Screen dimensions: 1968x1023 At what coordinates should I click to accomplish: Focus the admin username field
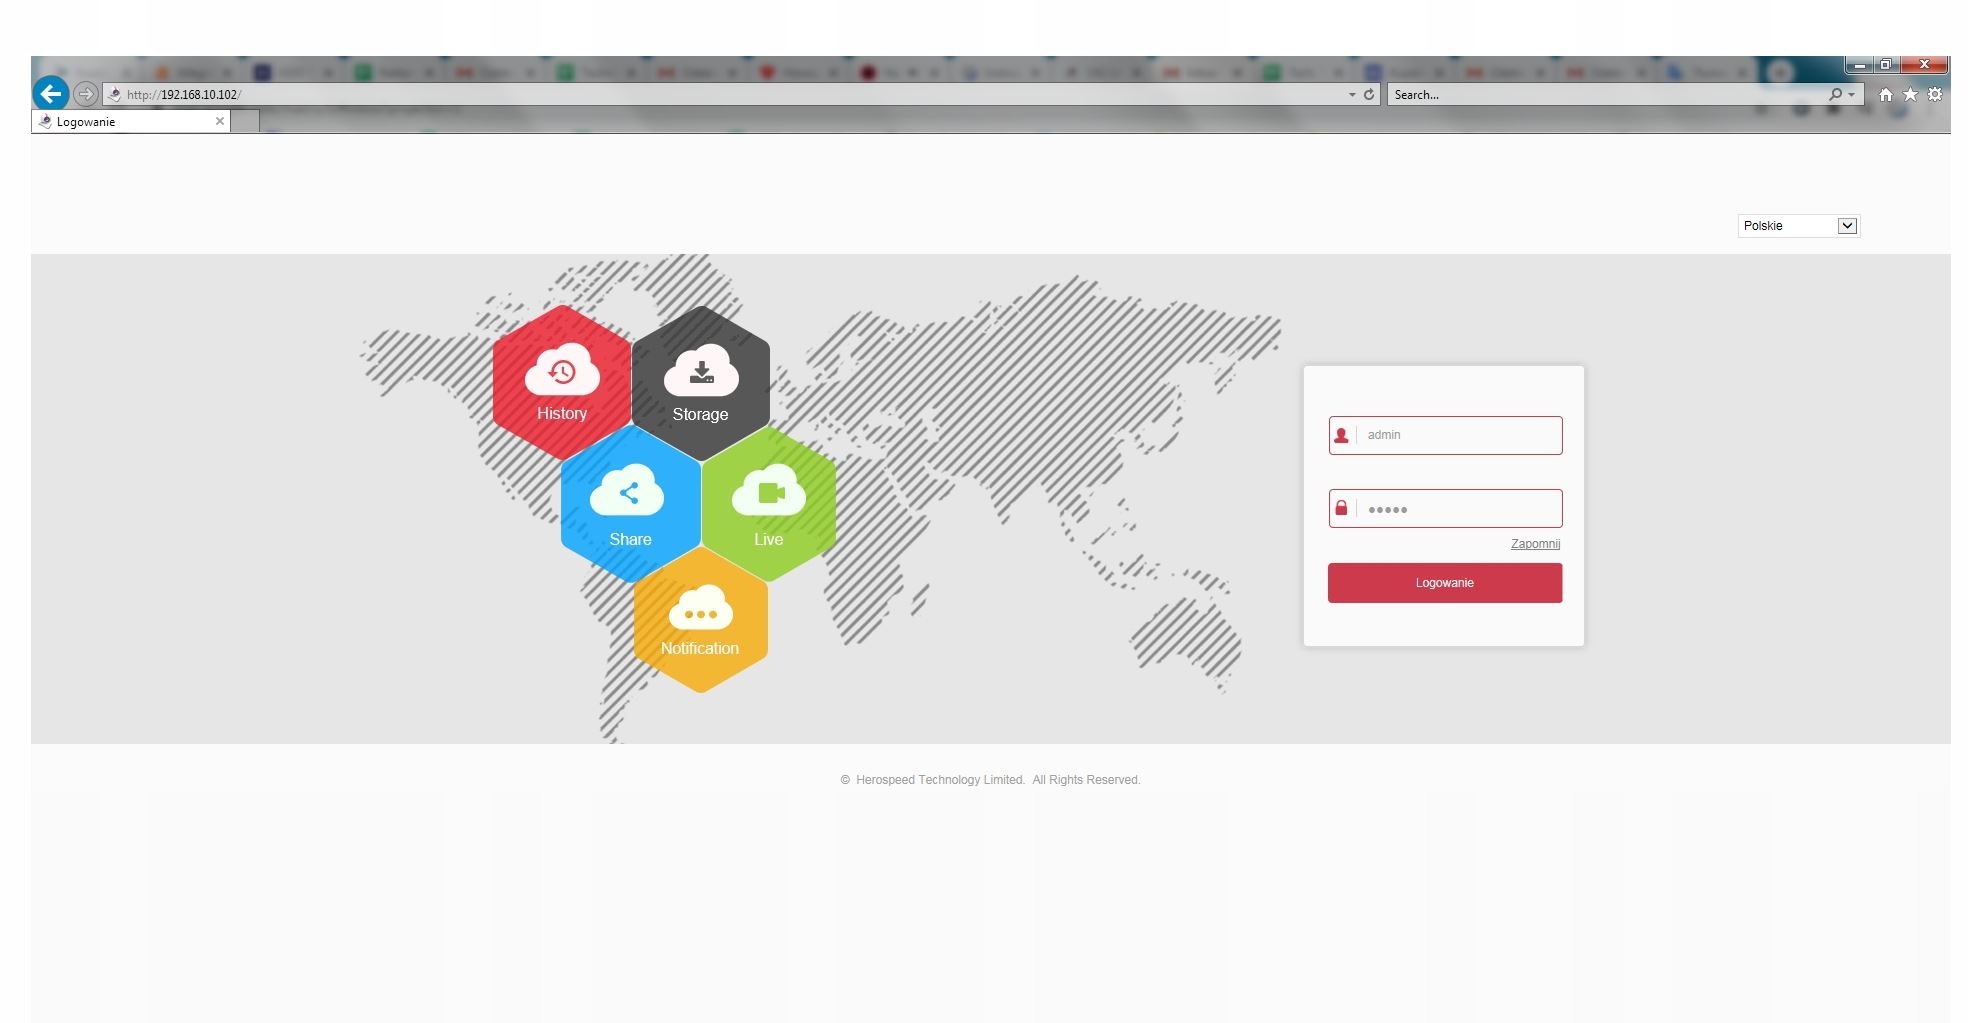(1445, 435)
